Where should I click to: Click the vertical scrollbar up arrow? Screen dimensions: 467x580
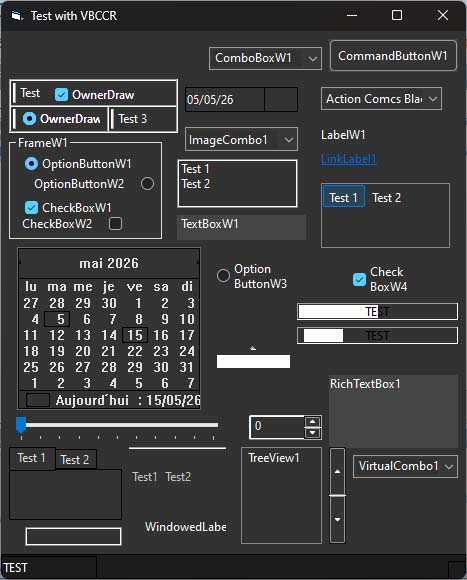337,471
